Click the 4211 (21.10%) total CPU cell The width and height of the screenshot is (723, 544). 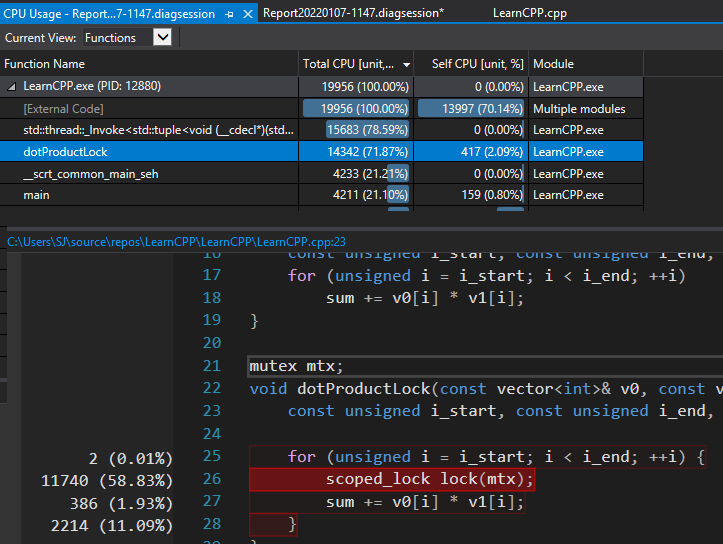coord(370,195)
